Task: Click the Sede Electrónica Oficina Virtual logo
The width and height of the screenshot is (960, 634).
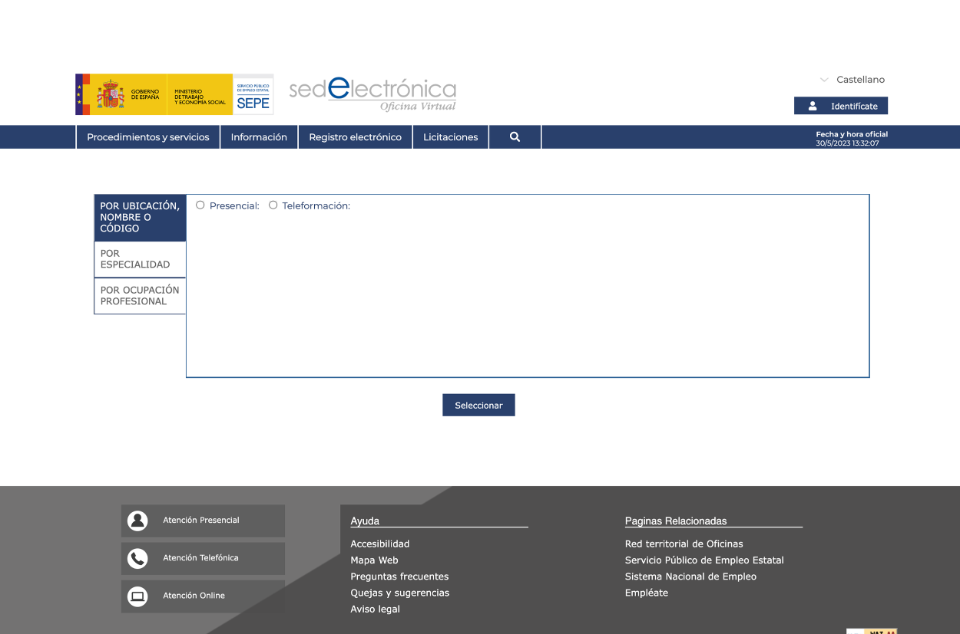Action: click(372, 94)
